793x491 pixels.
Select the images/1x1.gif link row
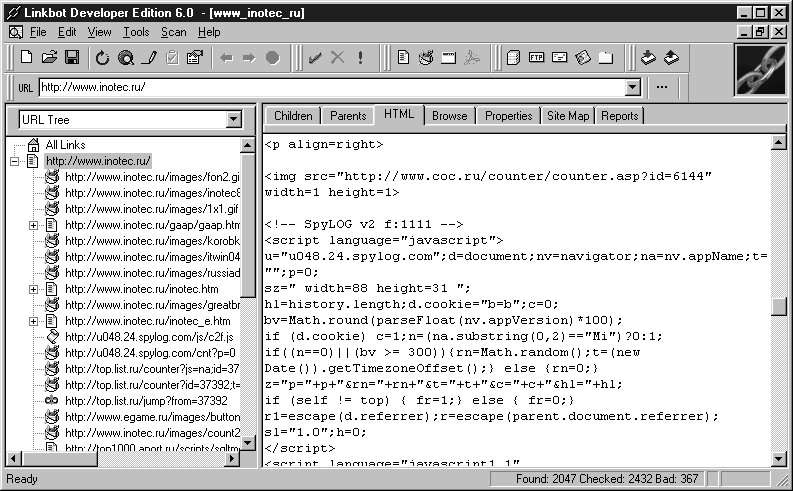tap(152, 209)
